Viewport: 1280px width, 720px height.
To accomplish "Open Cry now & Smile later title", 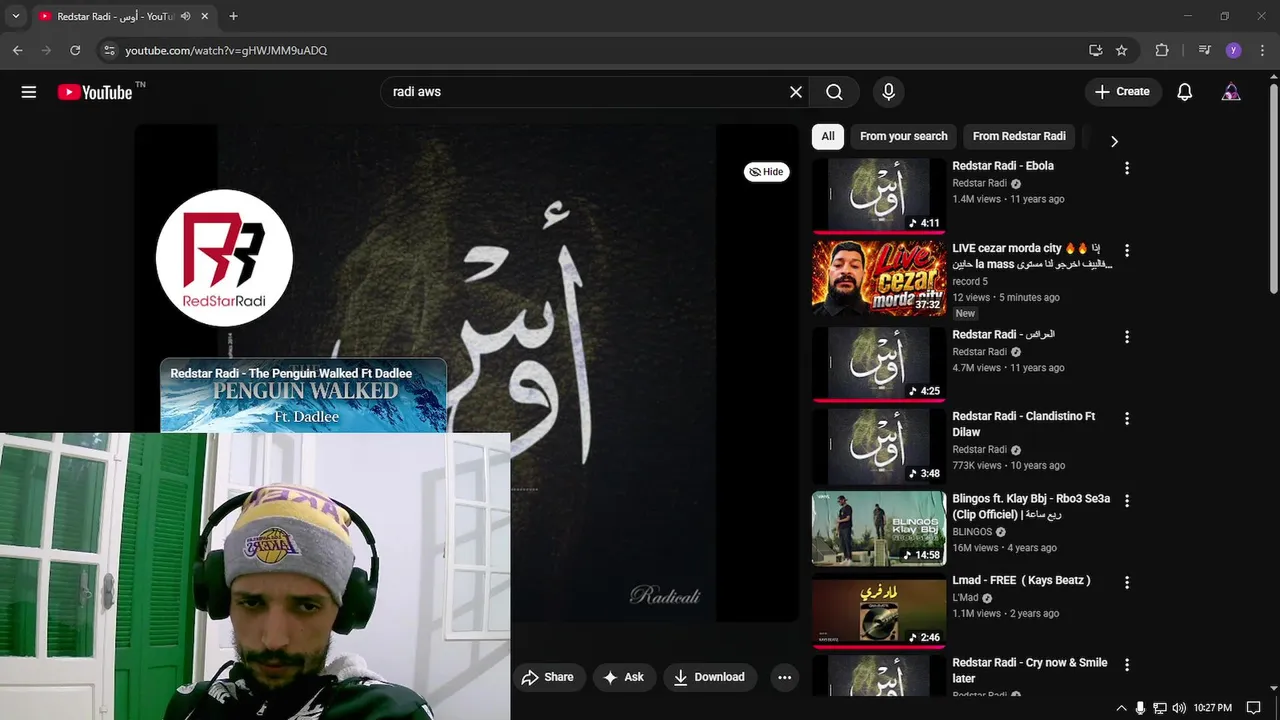I will (x=1030, y=670).
